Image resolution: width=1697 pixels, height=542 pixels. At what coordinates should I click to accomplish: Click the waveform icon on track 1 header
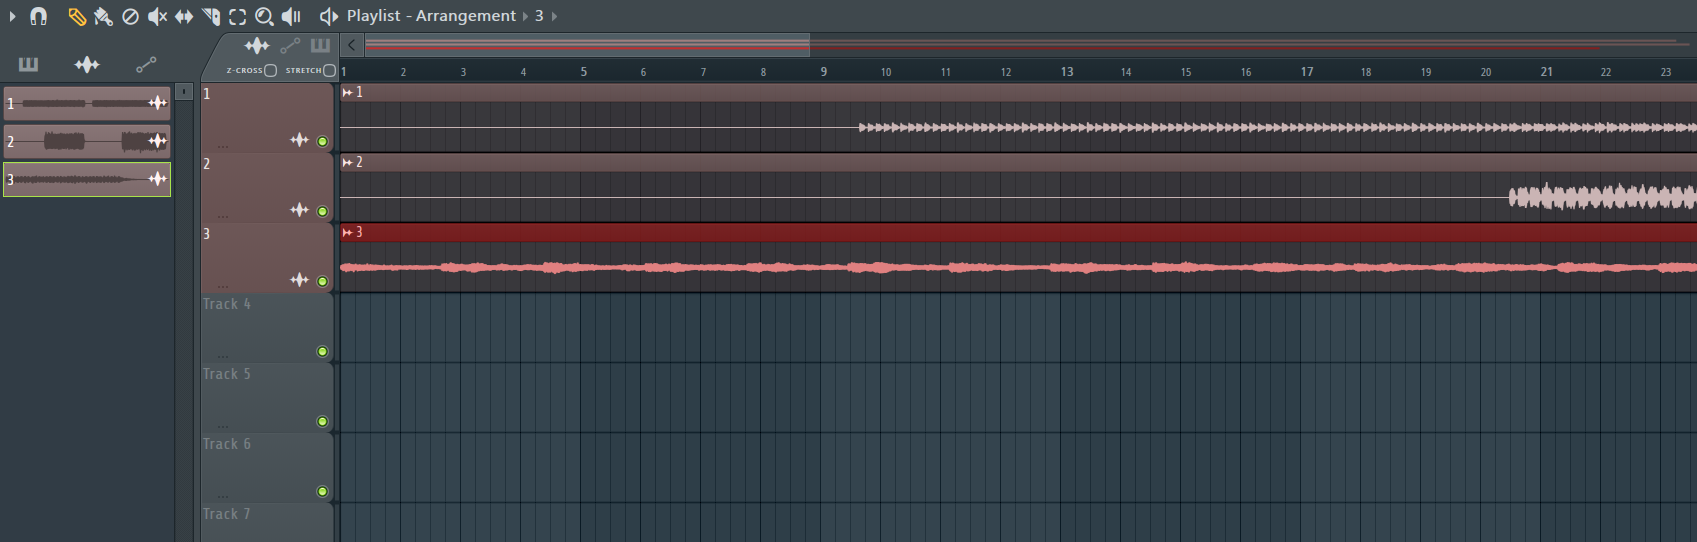pyautogui.click(x=299, y=140)
